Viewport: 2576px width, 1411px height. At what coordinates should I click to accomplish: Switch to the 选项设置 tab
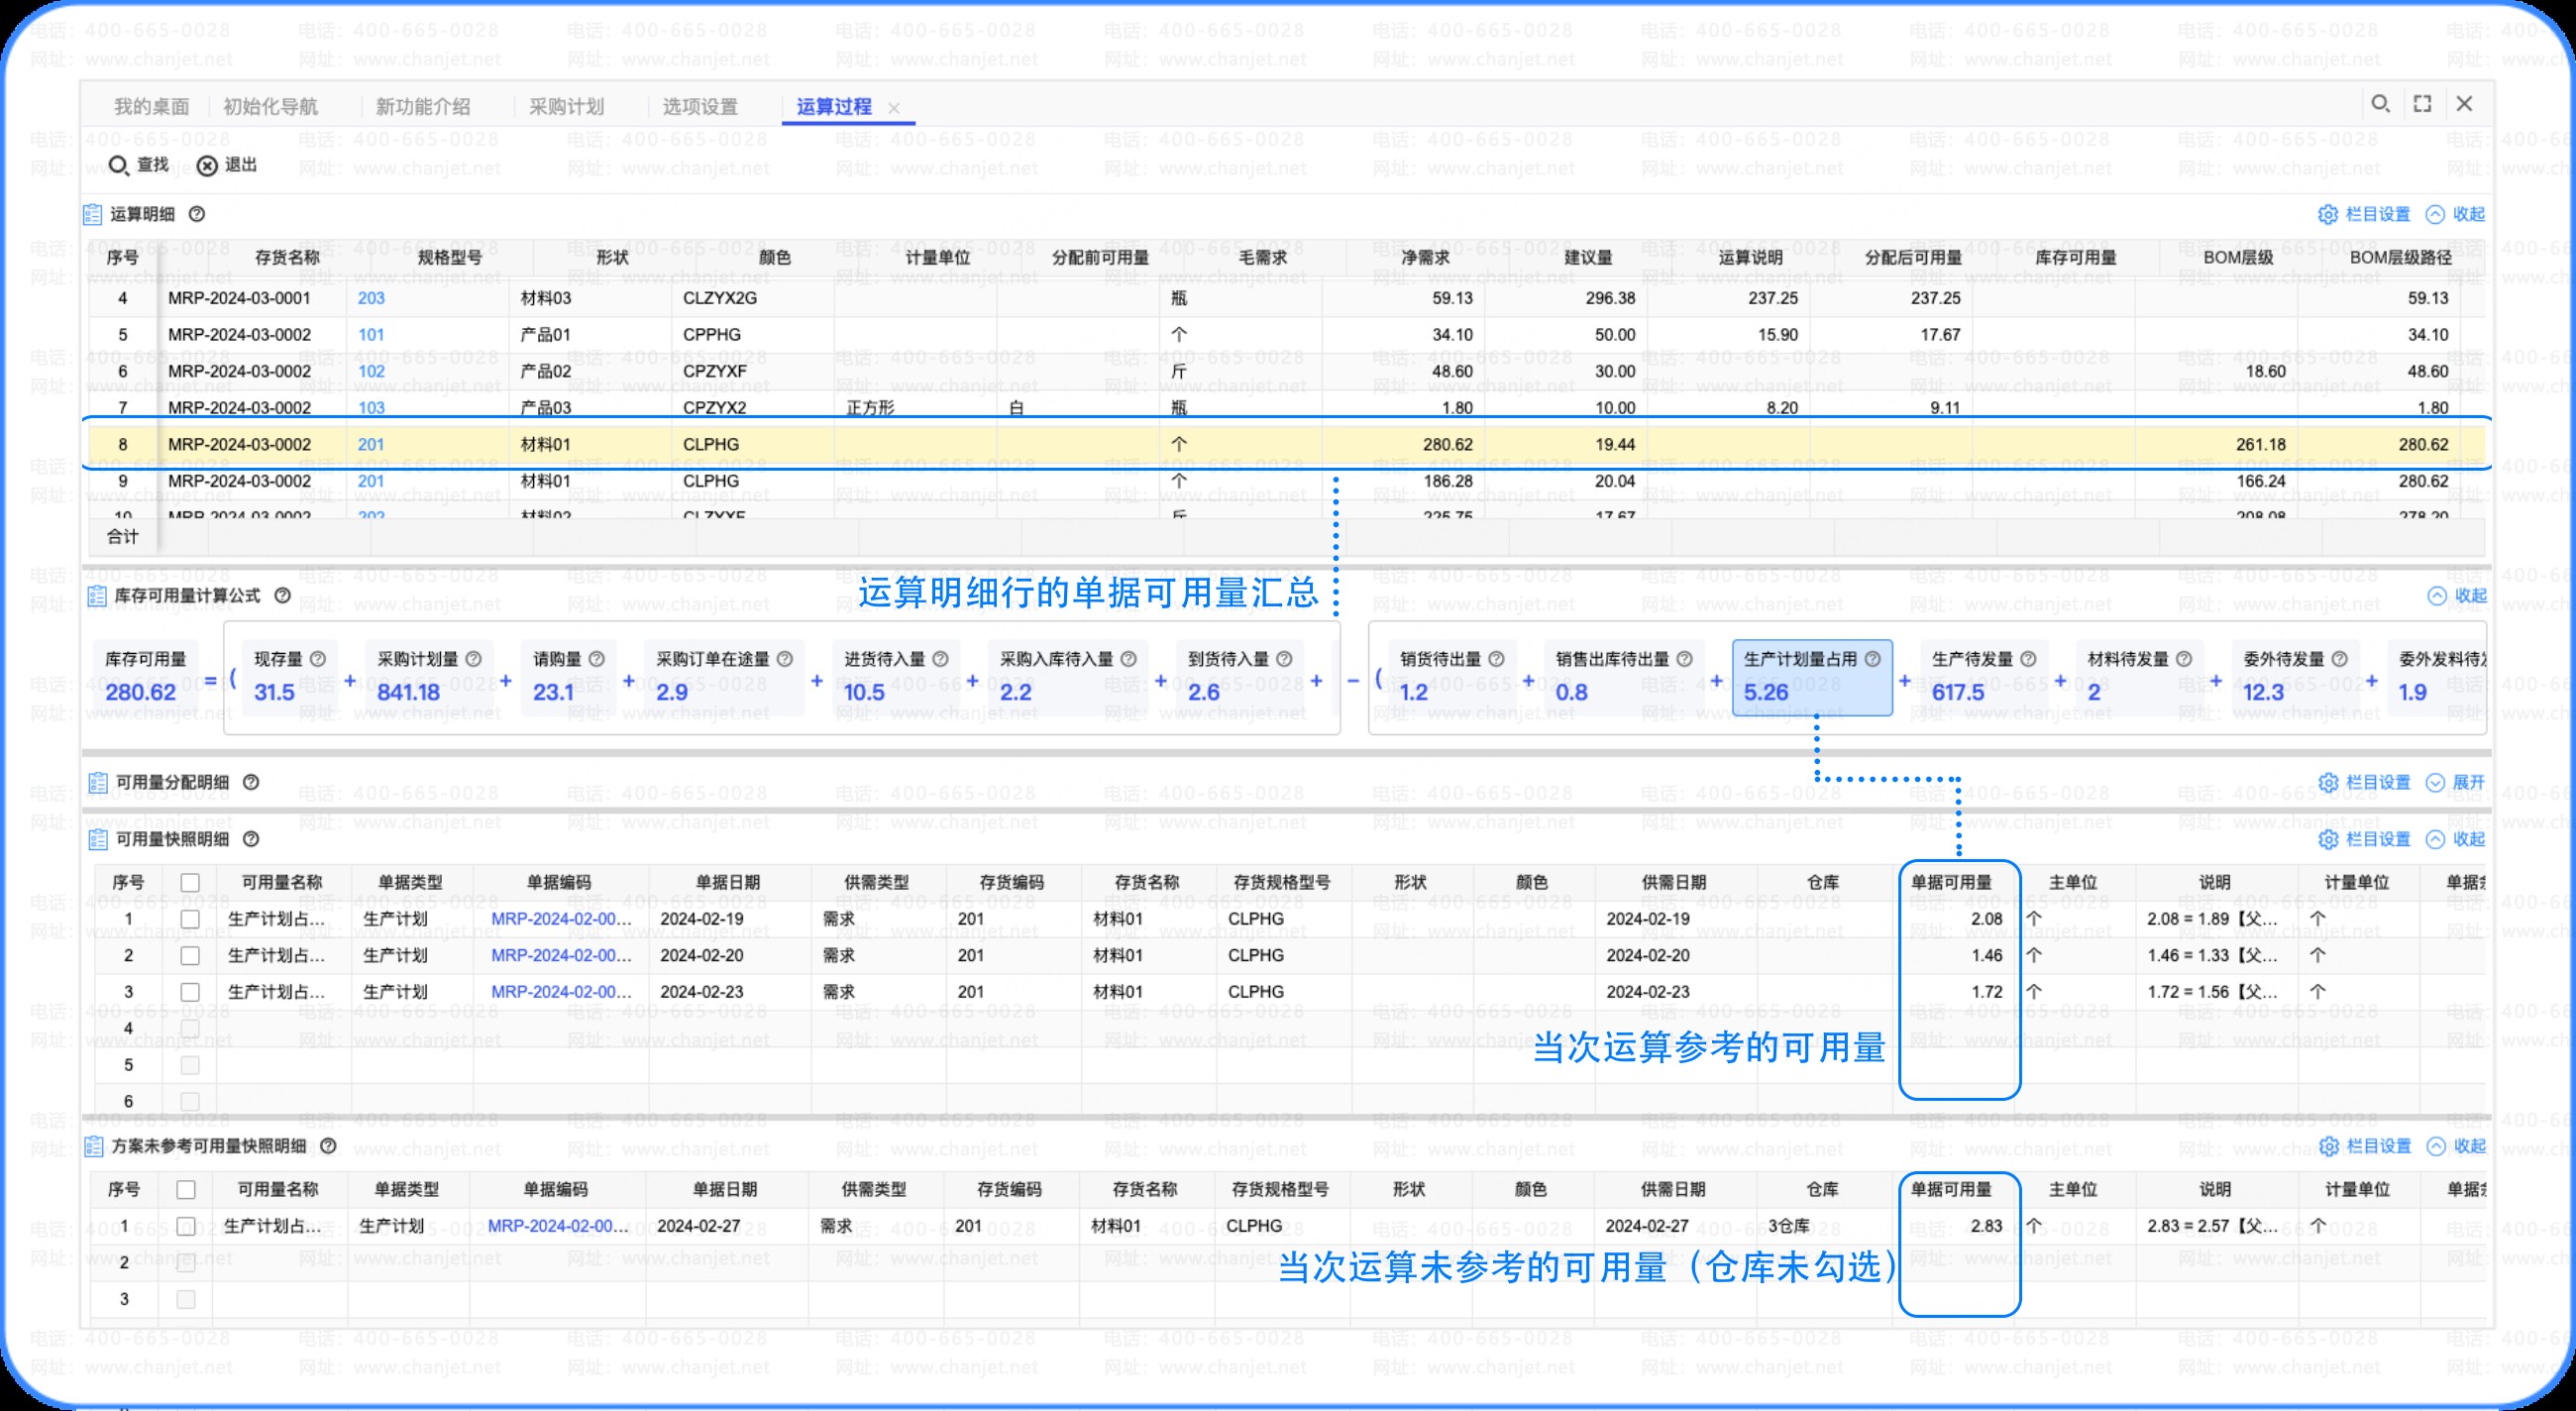pyautogui.click(x=700, y=107)
